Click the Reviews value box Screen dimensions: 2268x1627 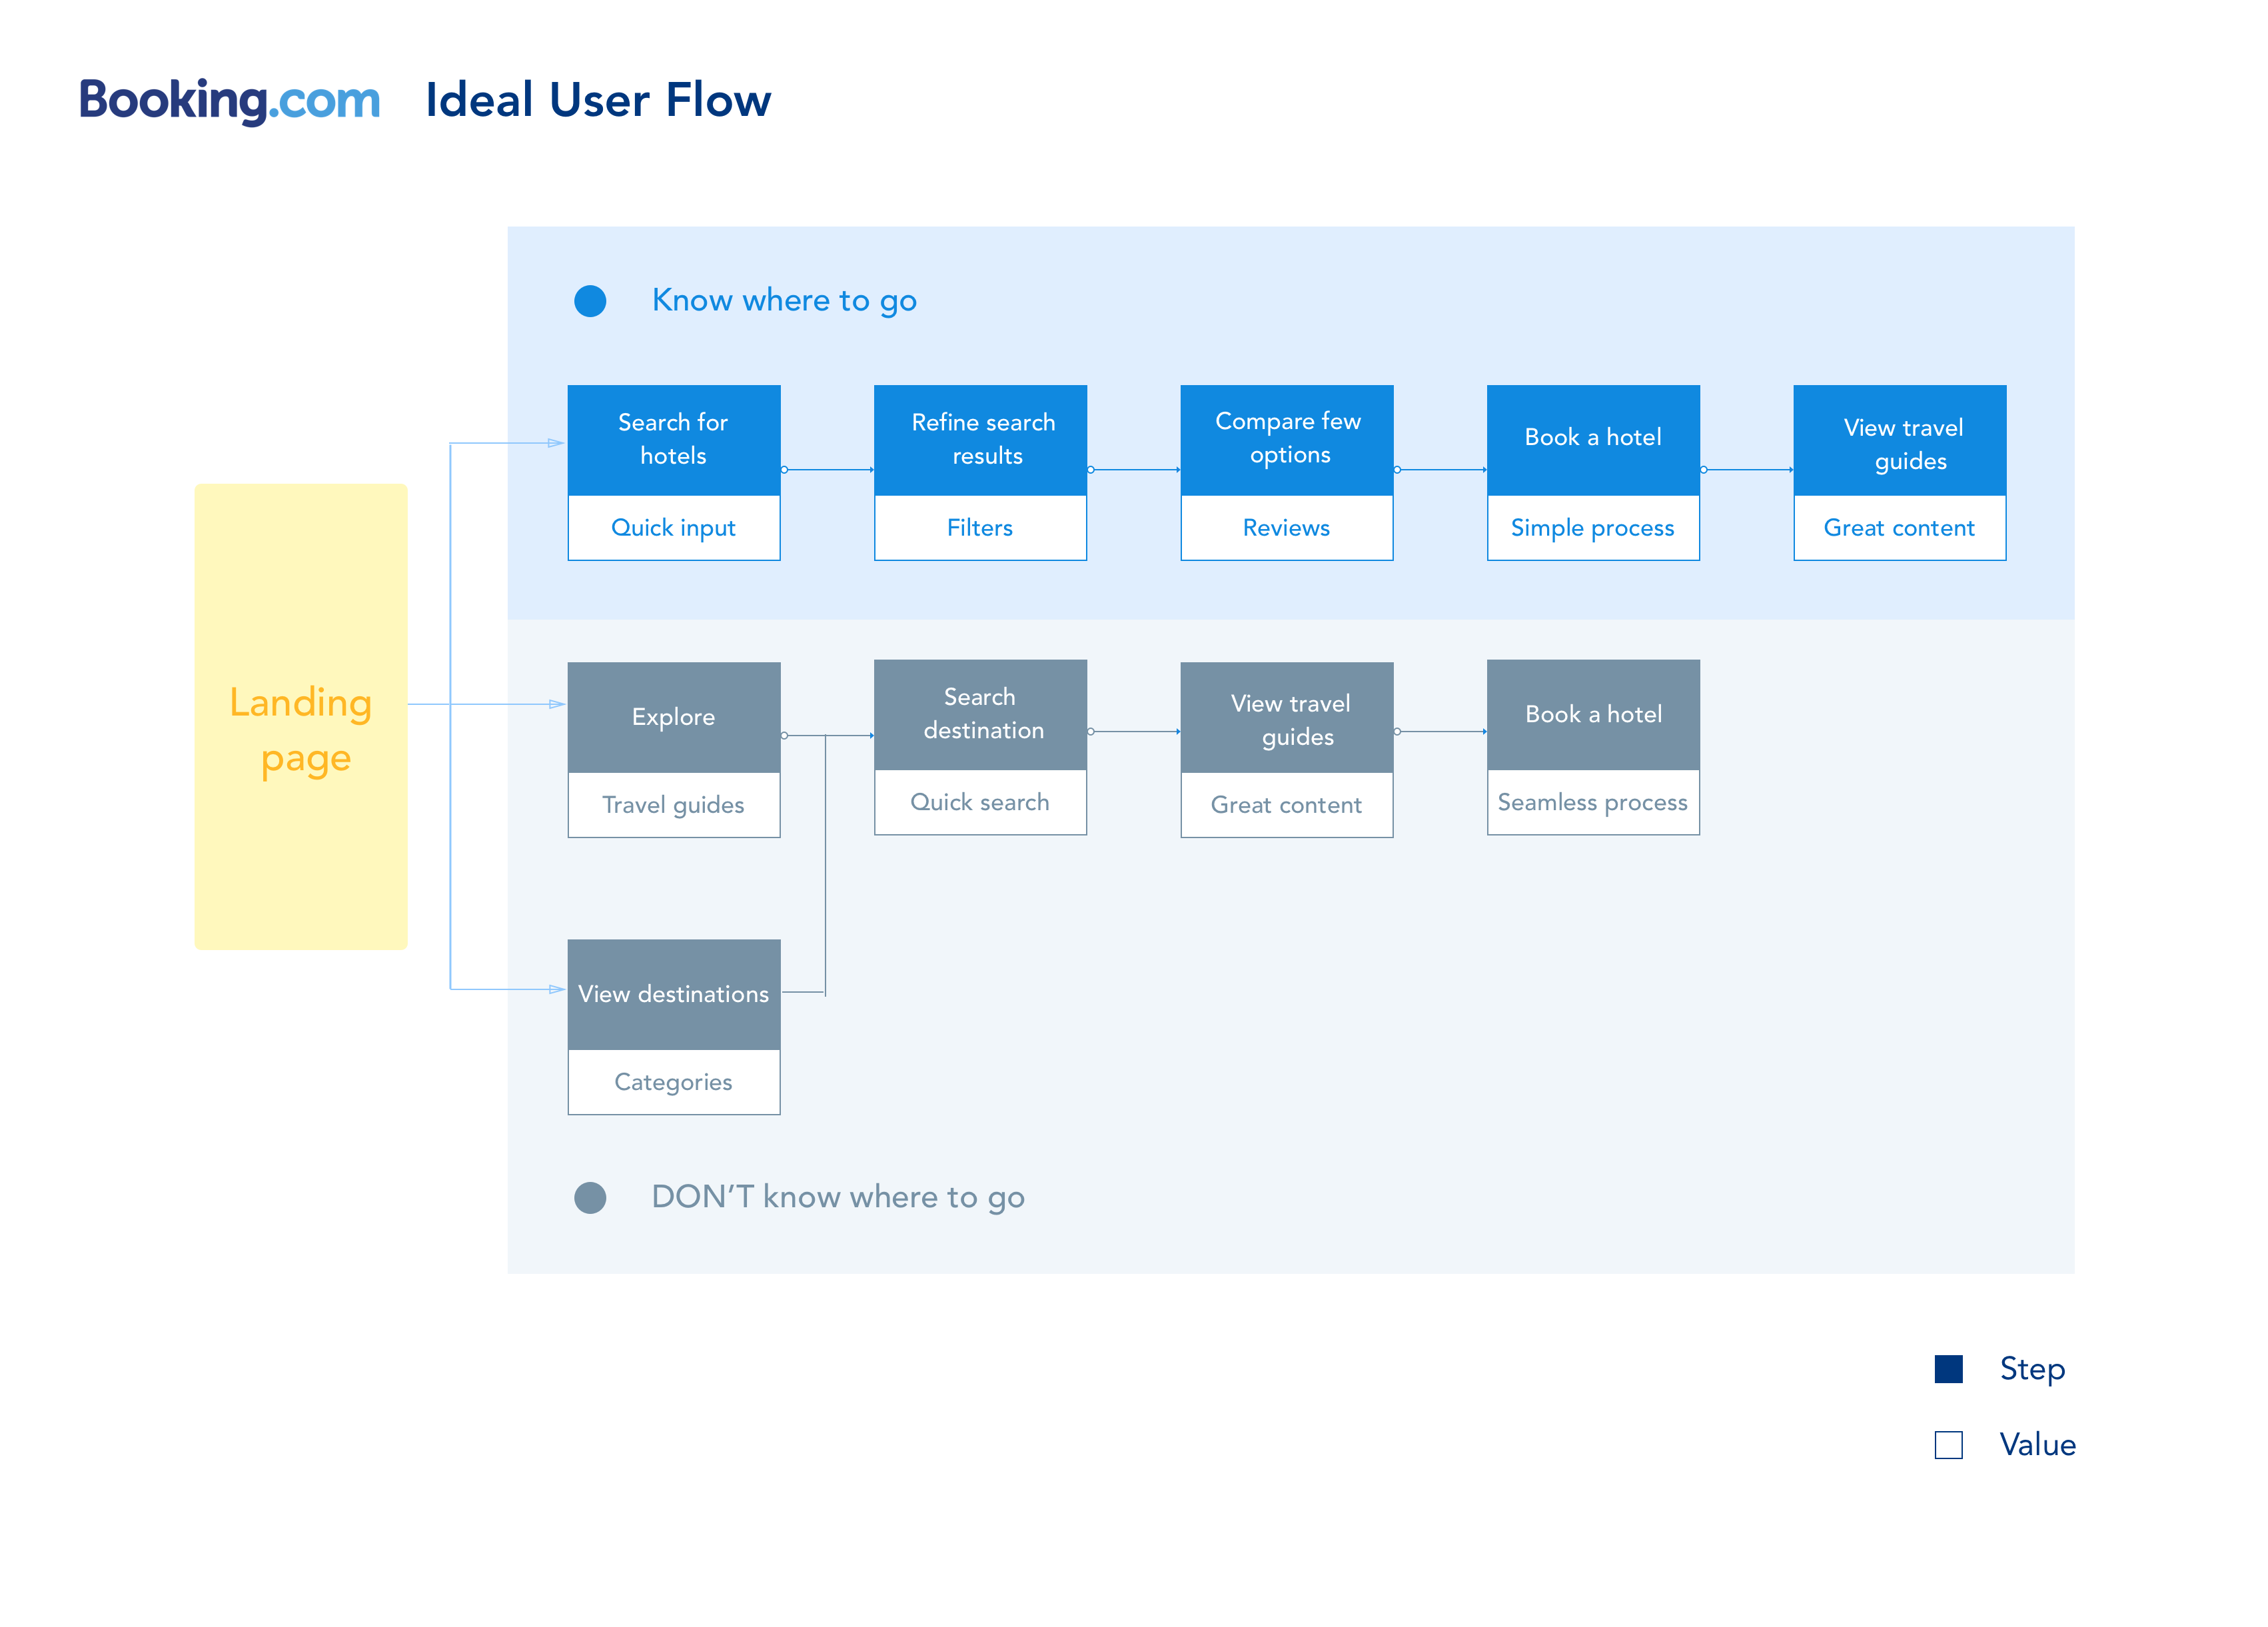[1287, 528]
